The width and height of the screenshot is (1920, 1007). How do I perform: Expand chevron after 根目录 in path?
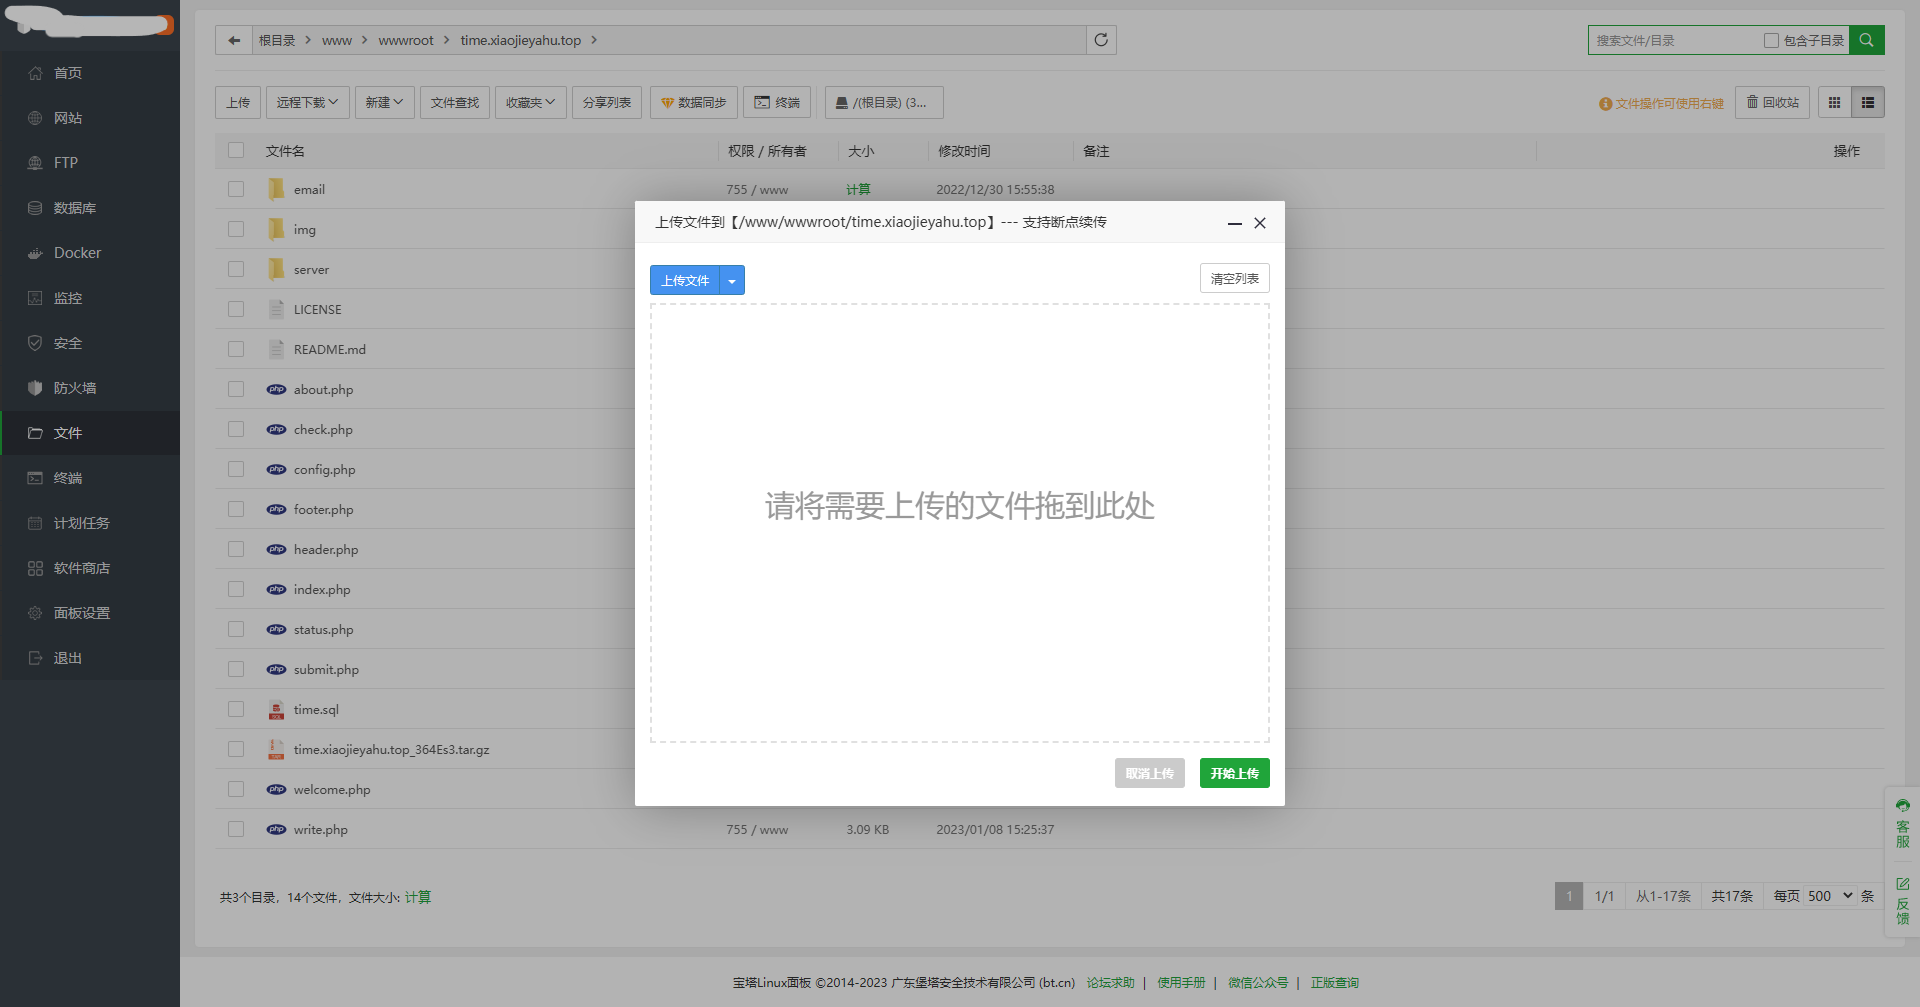[308, 40]
